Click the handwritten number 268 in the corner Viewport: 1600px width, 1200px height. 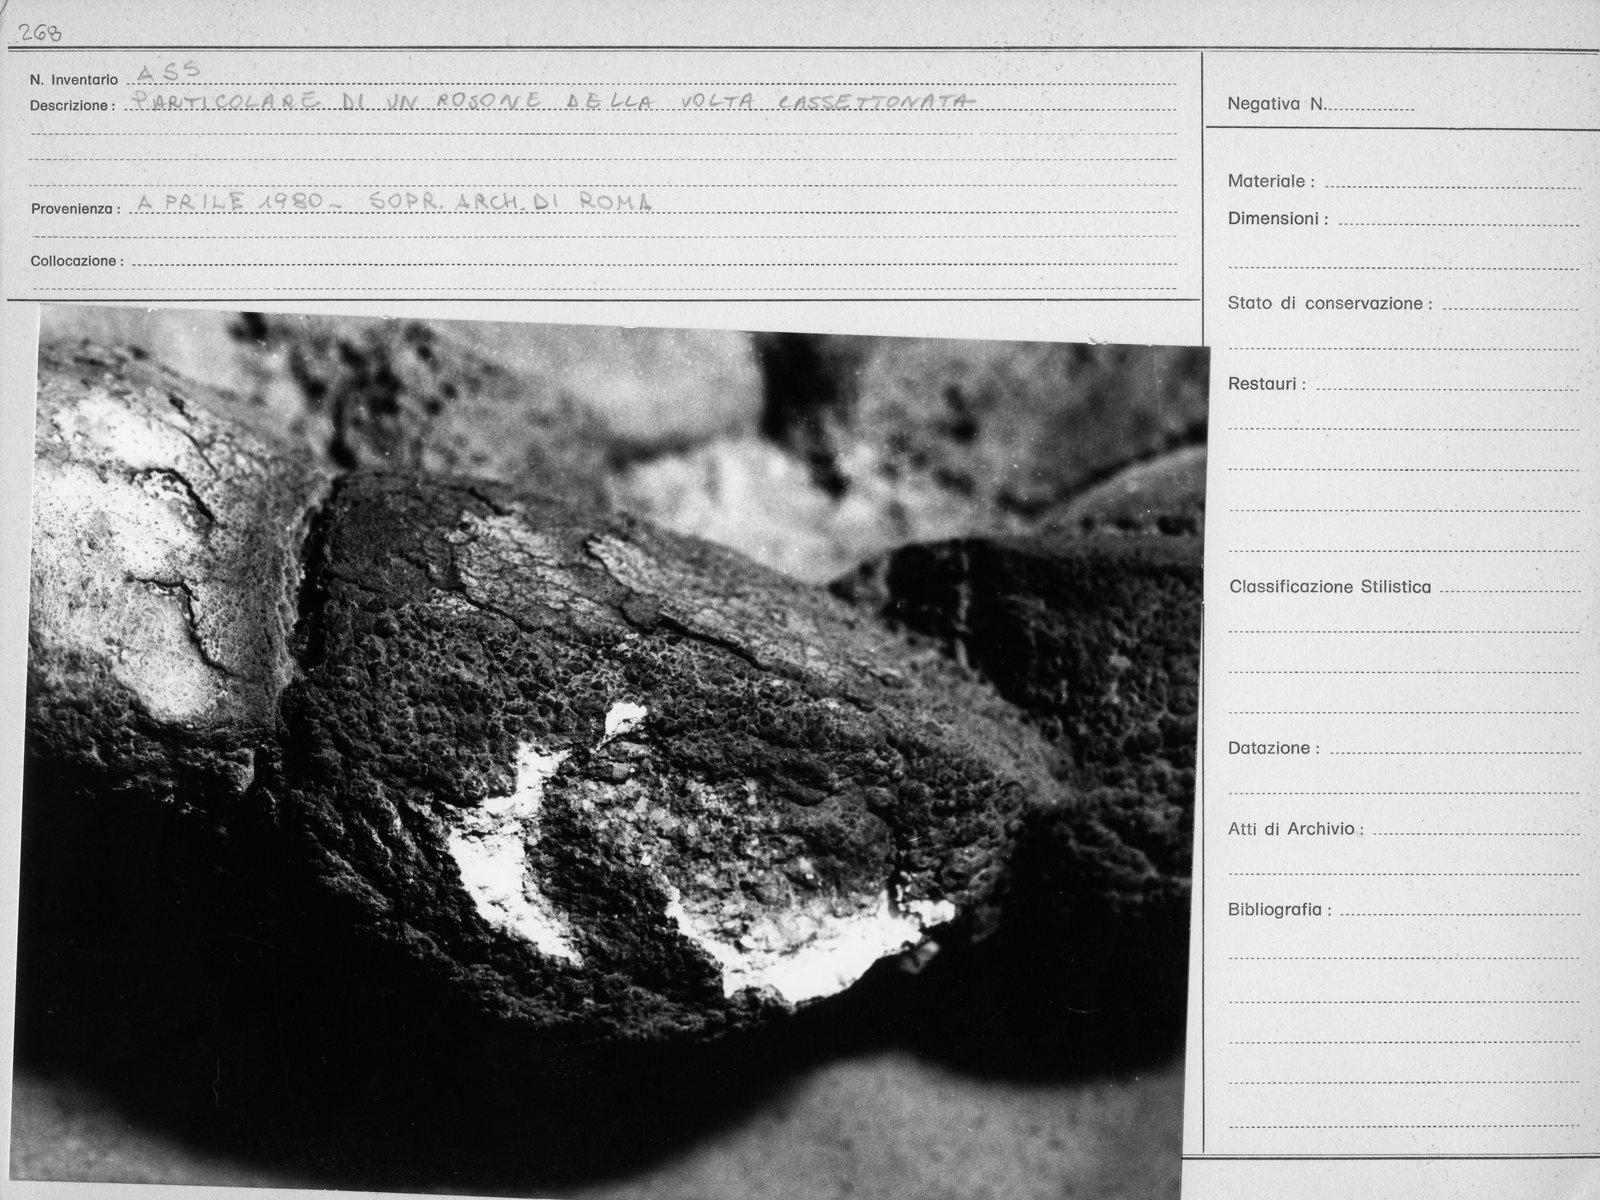[x=40, y=32]
